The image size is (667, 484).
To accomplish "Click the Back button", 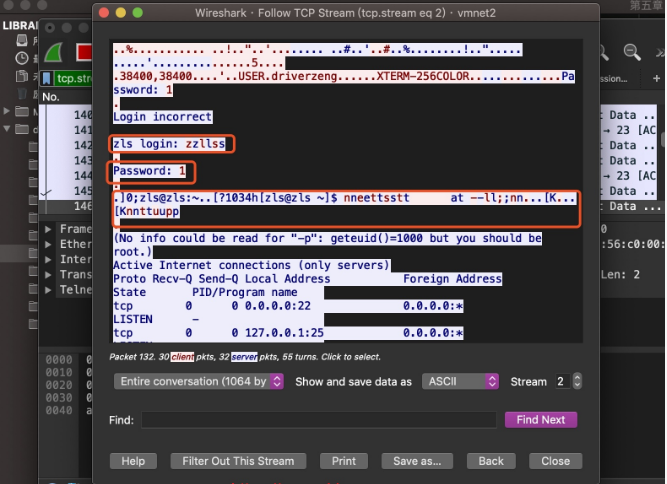I will tap(491, 461).
